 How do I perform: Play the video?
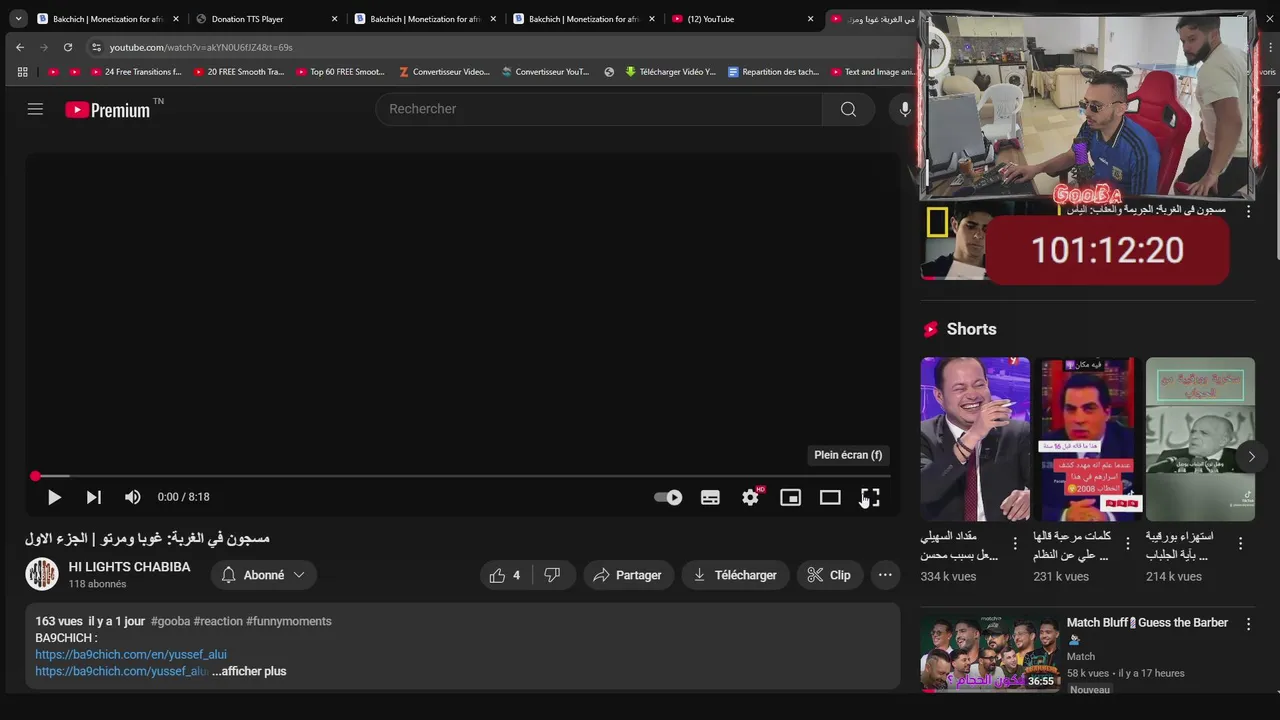click(x=54, y=497)
